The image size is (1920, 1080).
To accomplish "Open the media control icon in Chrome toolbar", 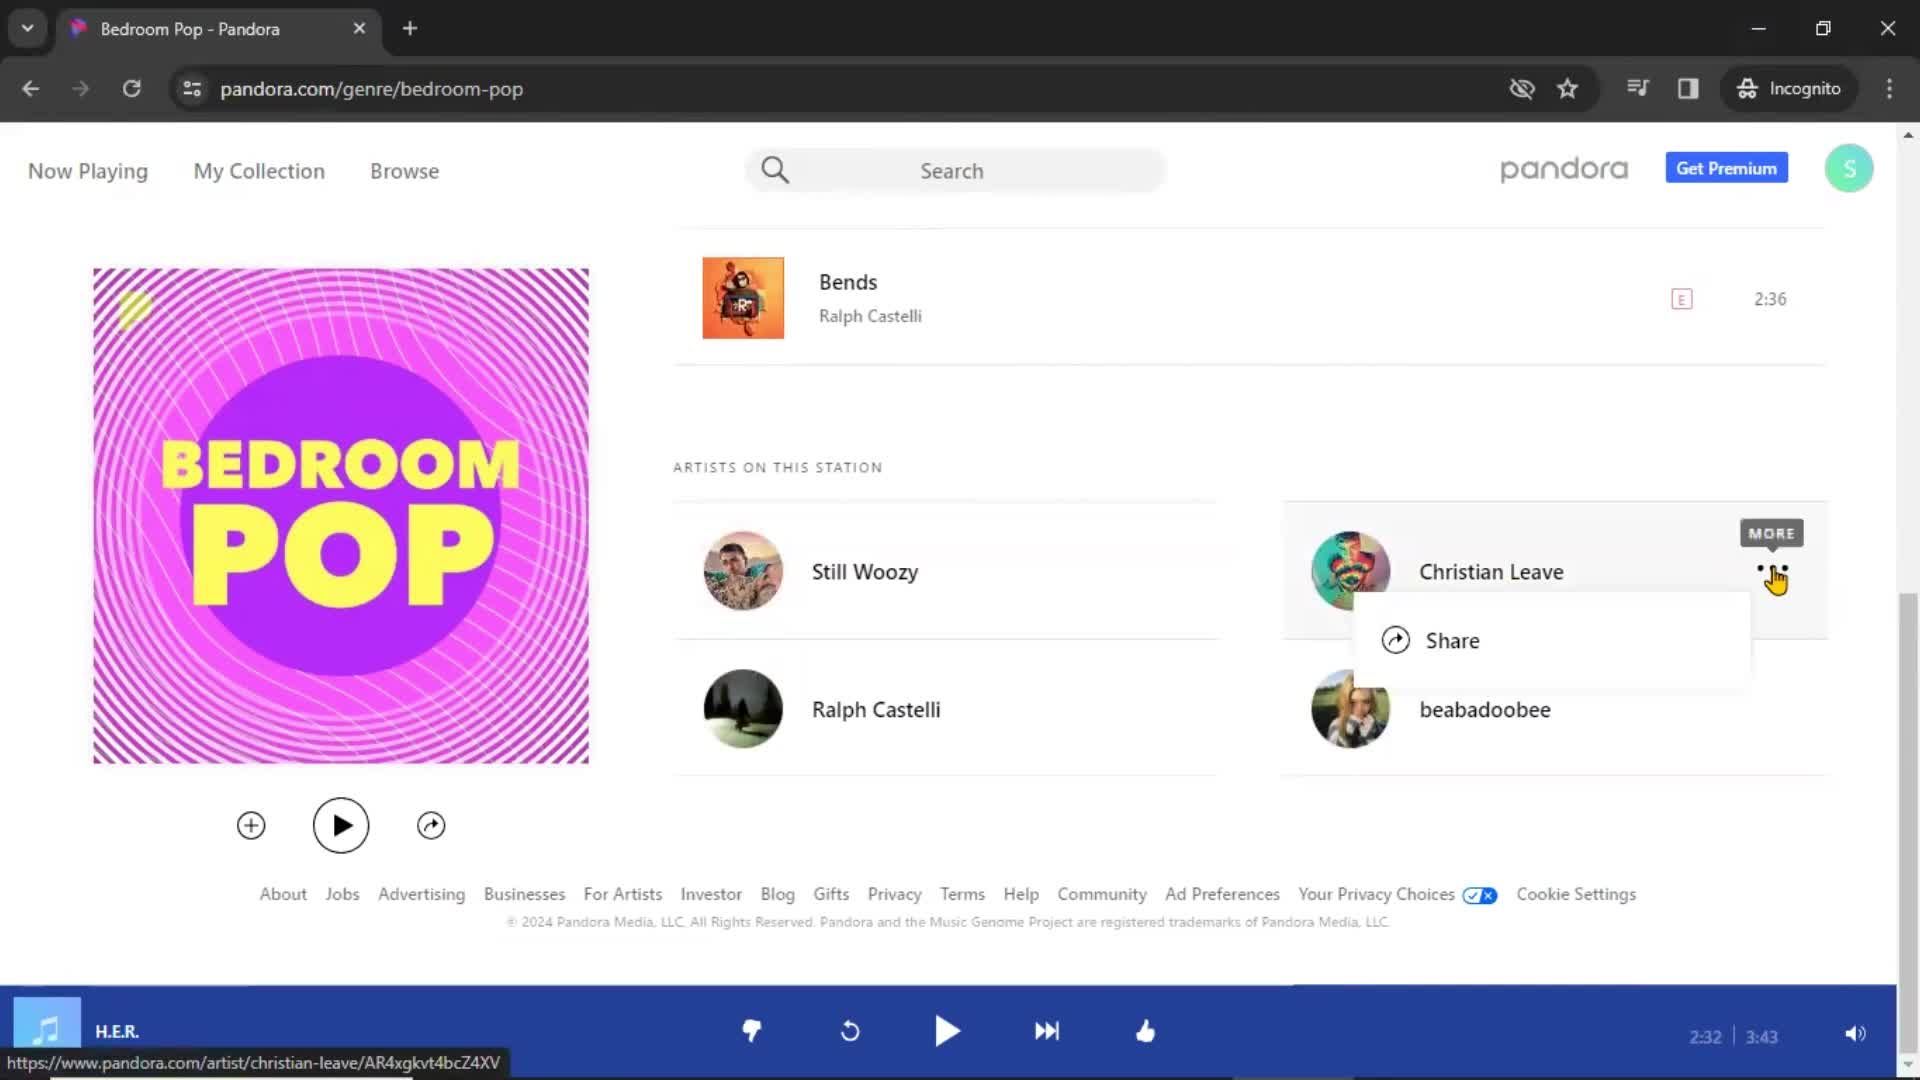I will (x=1637, y=88).
